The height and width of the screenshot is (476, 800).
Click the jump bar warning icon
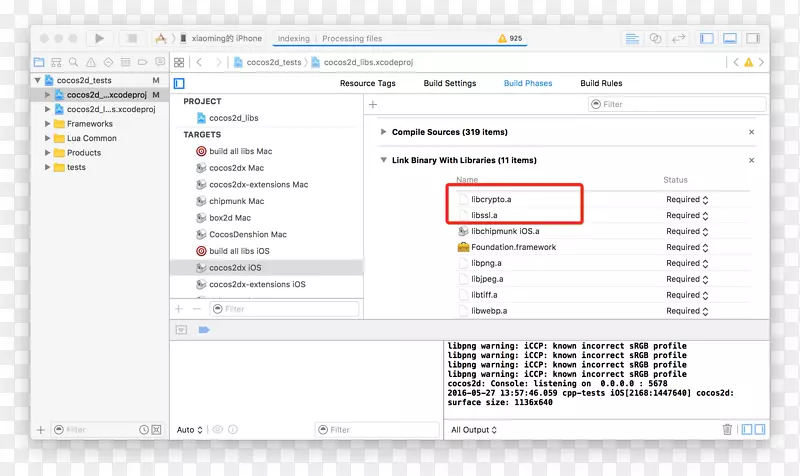(x=748, y=62)
